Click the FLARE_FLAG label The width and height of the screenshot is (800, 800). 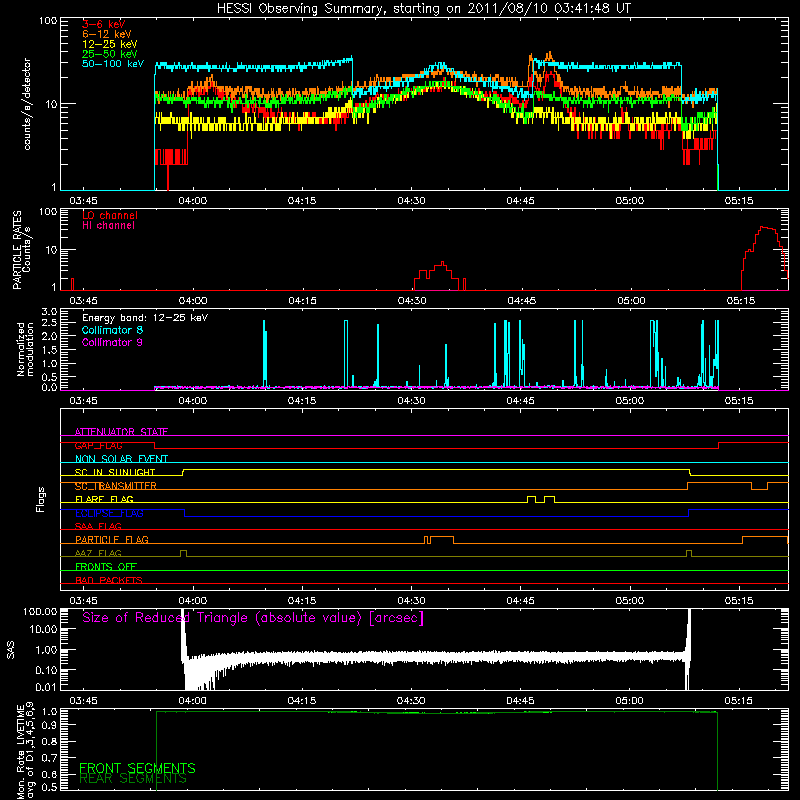(x=104, y=499)
